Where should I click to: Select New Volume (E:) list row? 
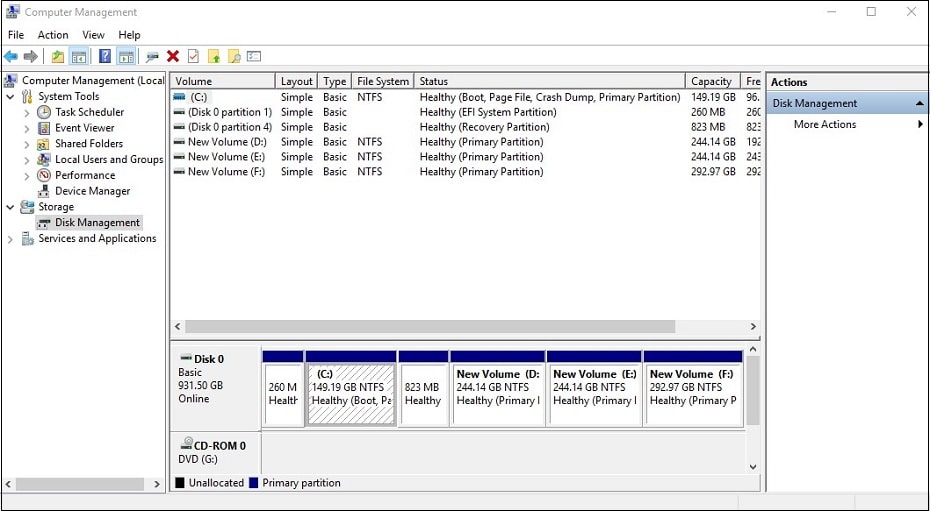click(x=466, y=157)
